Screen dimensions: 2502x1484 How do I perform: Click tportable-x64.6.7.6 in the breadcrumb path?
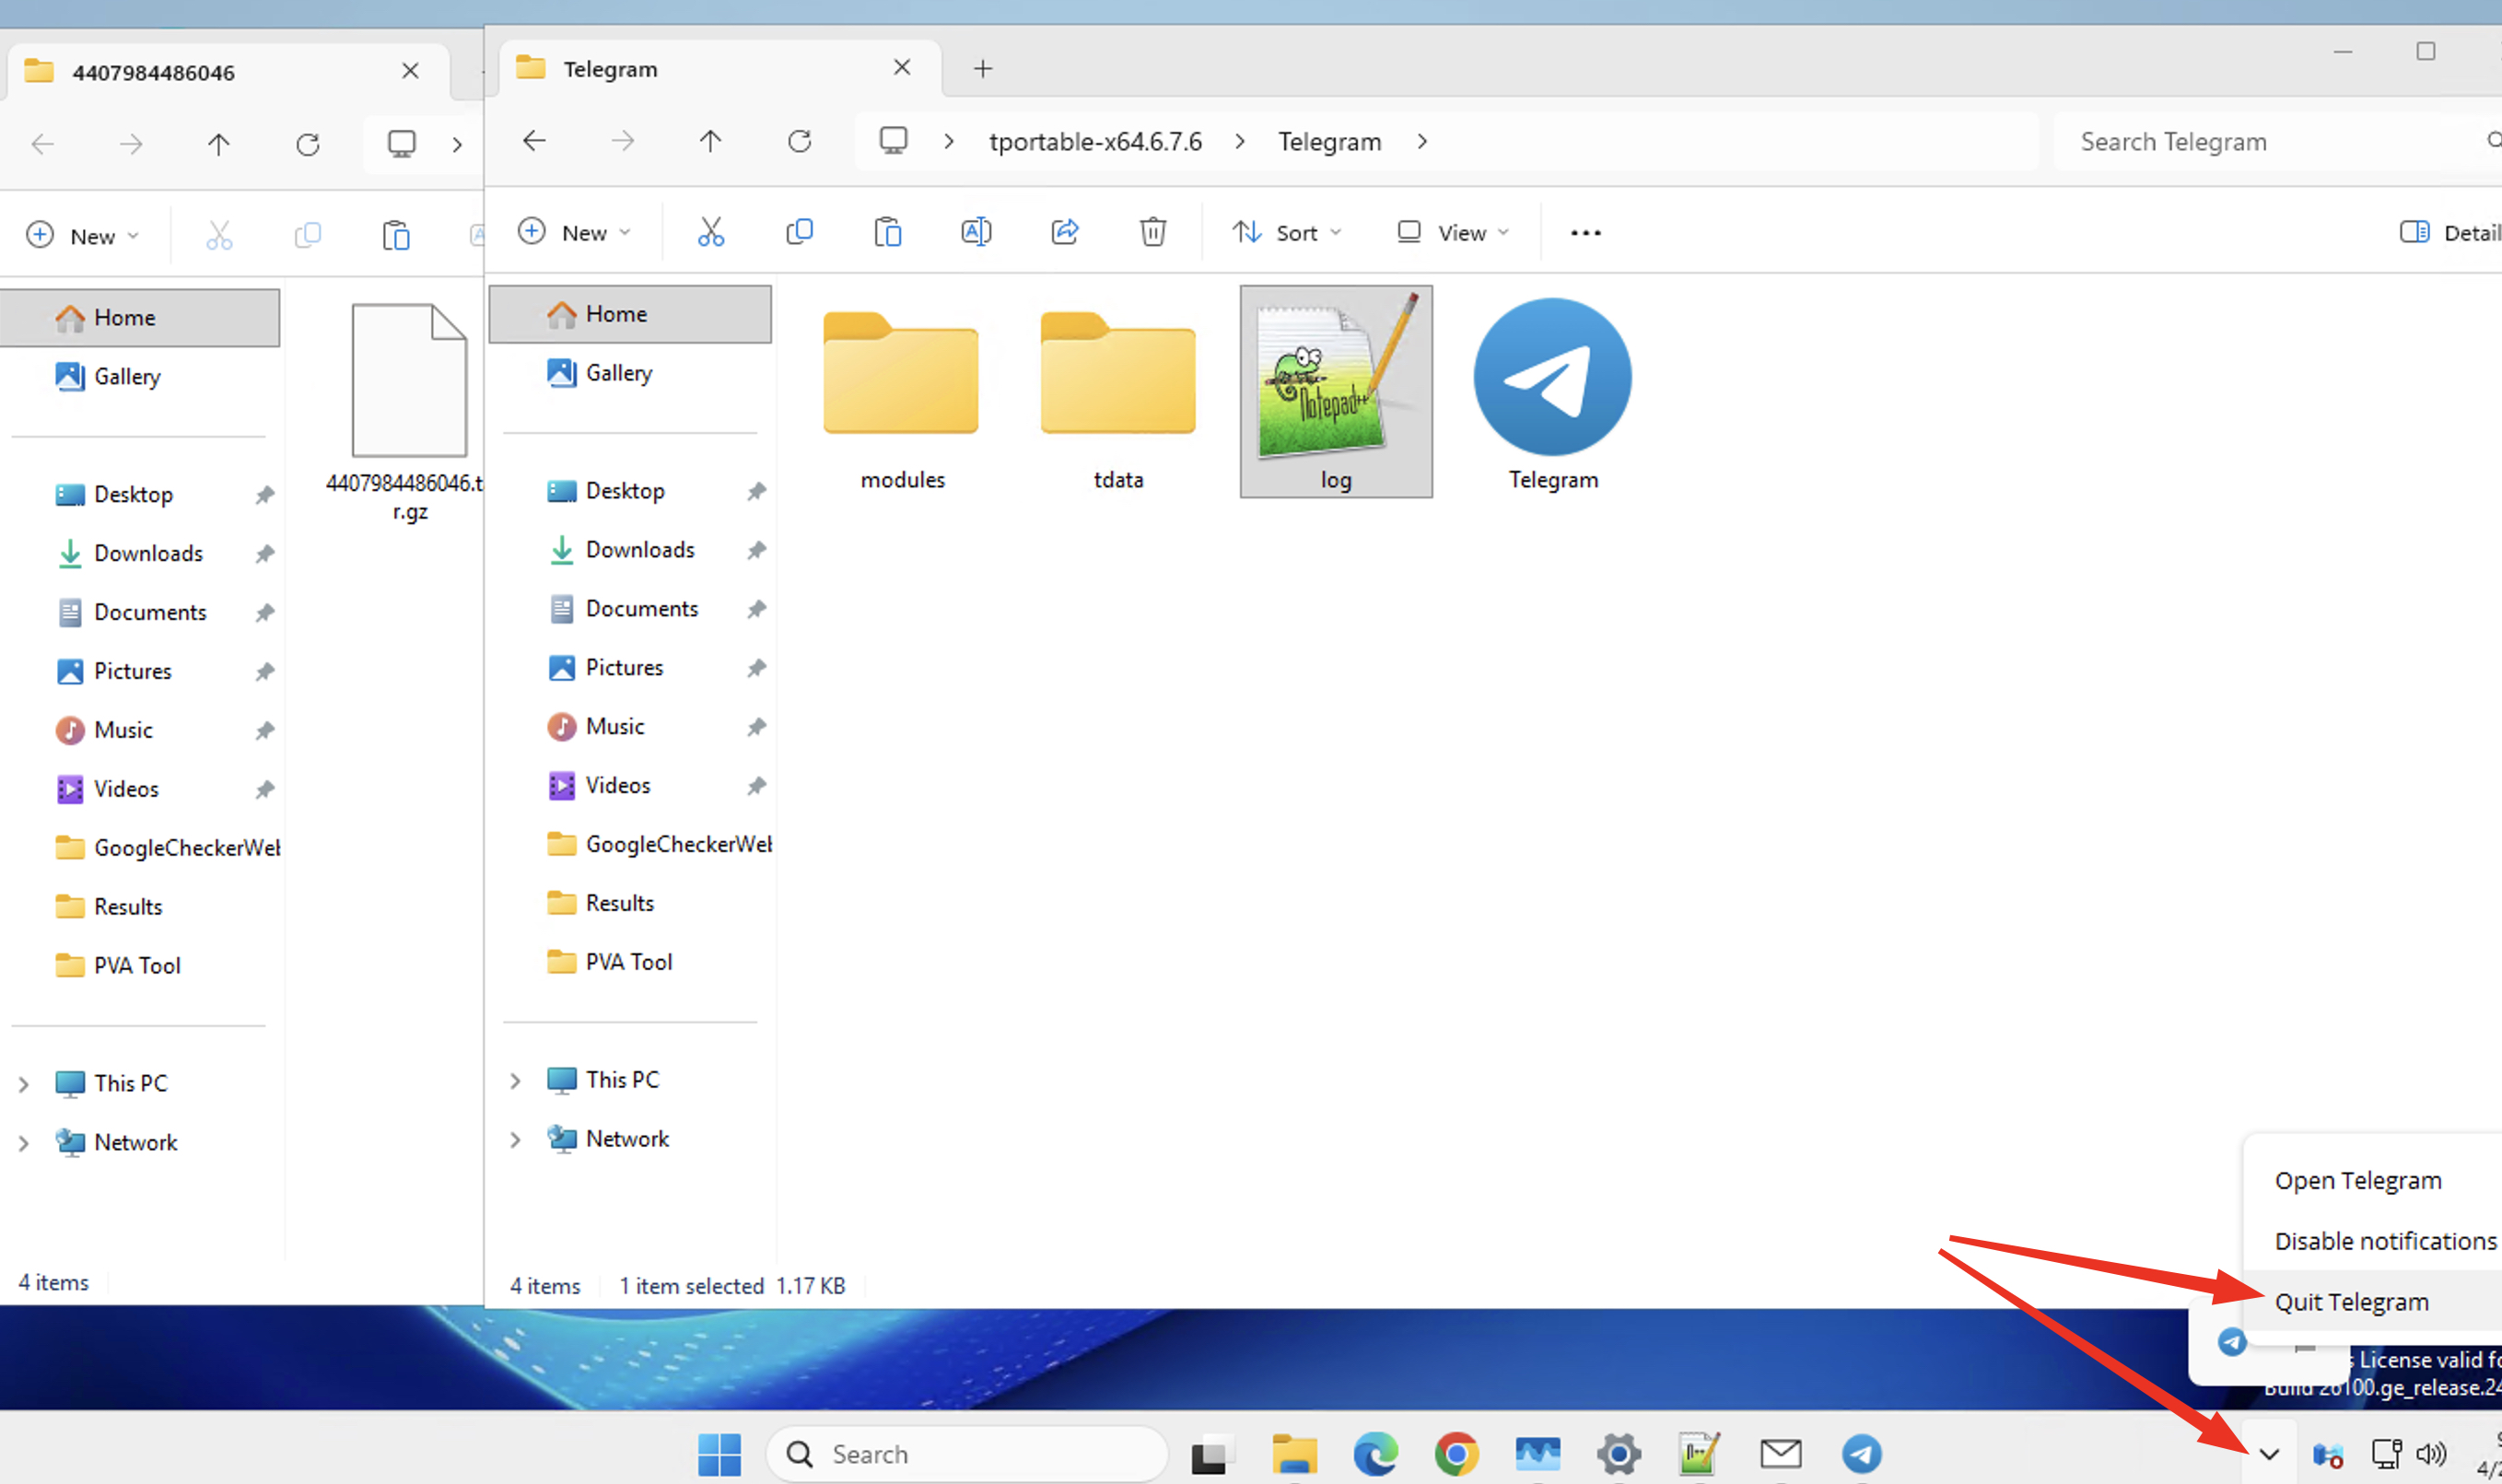(x=1095, y=142)
